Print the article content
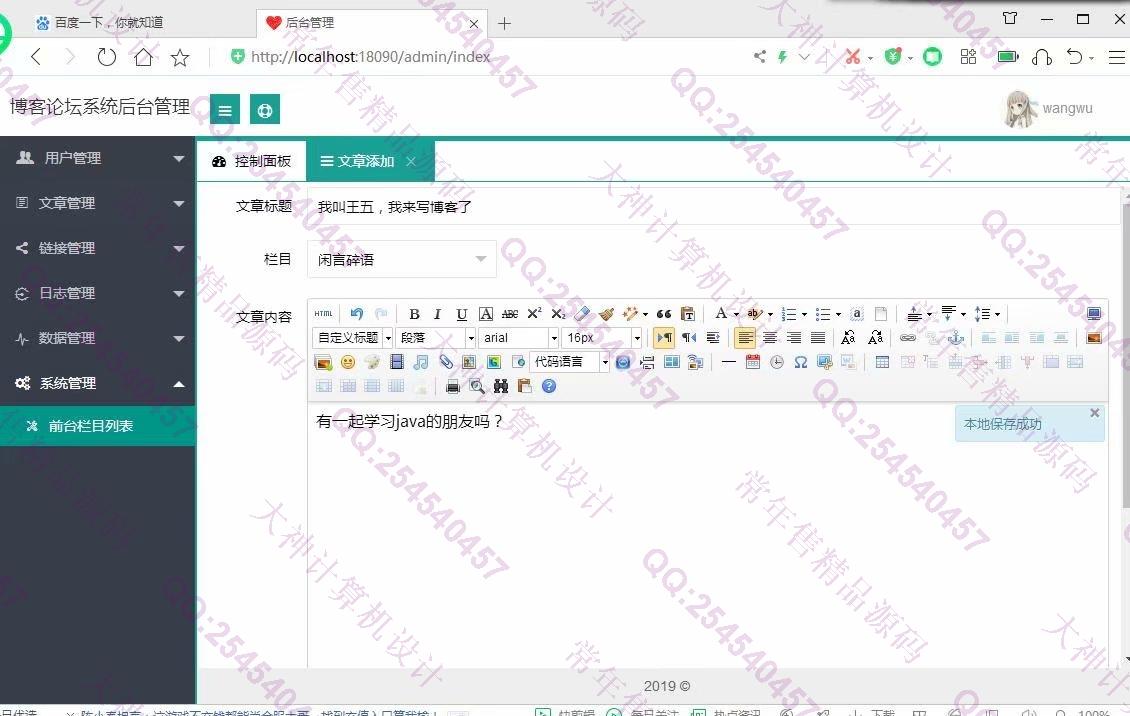 [453, 386]
